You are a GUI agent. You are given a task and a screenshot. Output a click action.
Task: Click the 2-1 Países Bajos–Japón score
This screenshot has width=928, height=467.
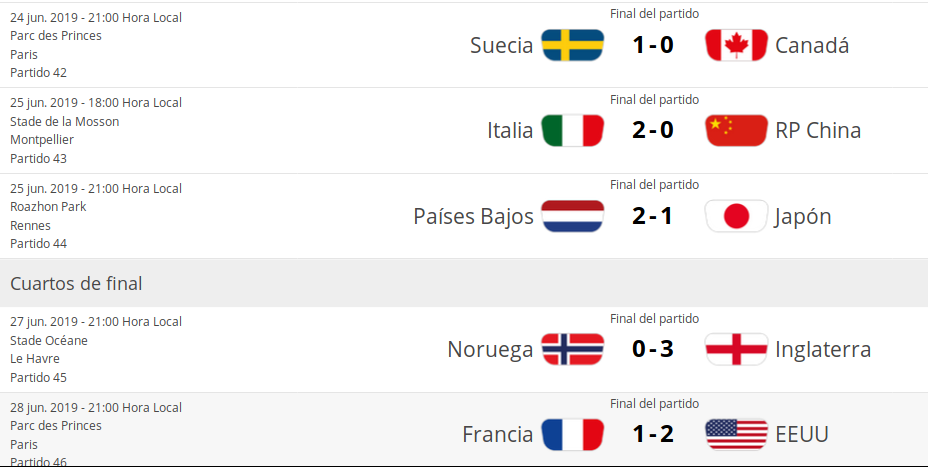653,217
